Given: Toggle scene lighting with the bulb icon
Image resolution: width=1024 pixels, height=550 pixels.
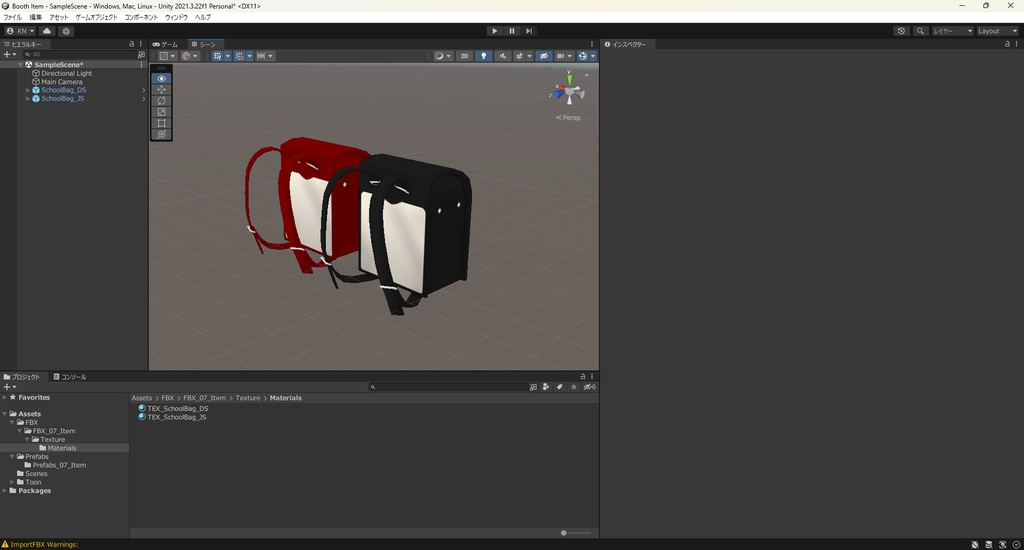Looking at the screenshot, I should click(484, 56).
